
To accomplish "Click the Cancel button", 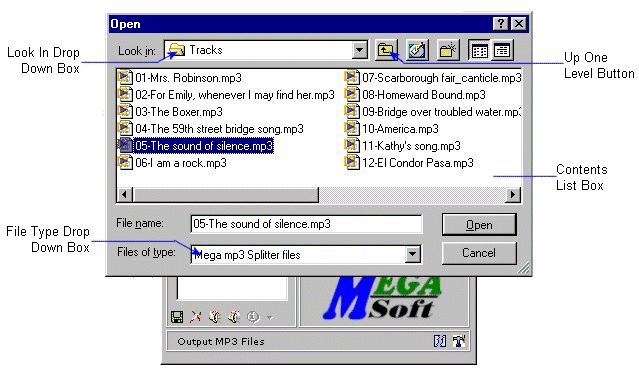I will point(479,253).
